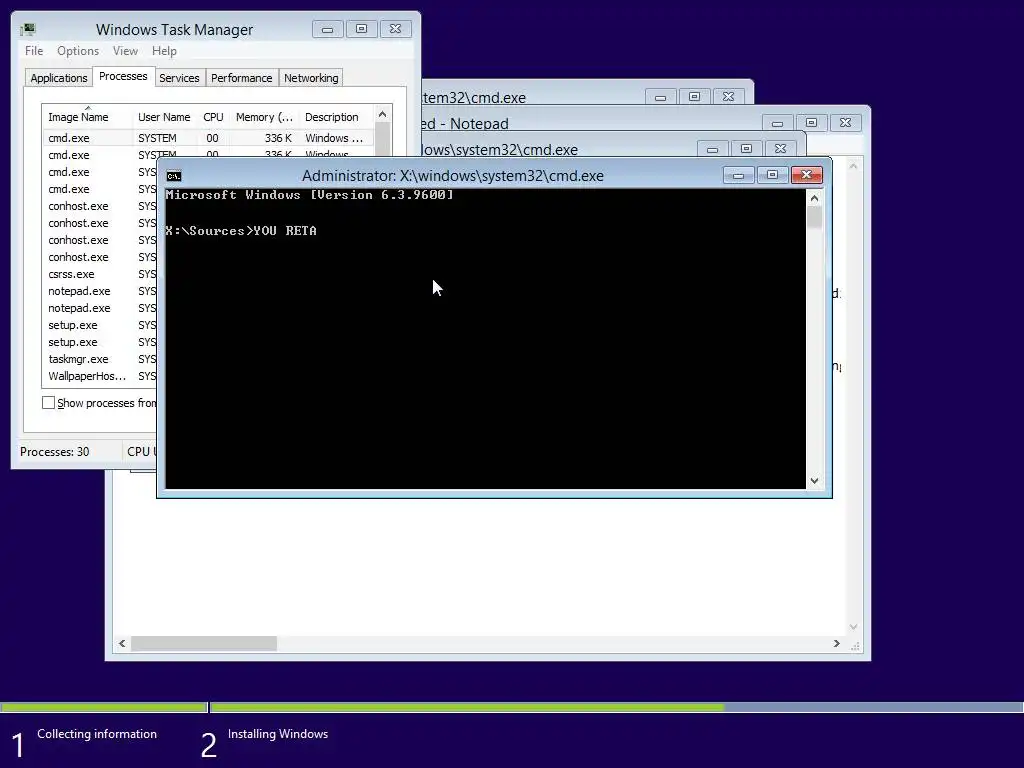Minimize the front Administrator cmd.exe window
This screenshot has width=1024, height=768.
739,175
